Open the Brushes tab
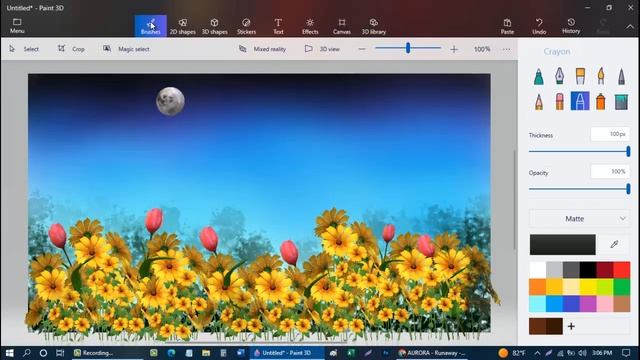640x360 pixels. pos(151,26)
